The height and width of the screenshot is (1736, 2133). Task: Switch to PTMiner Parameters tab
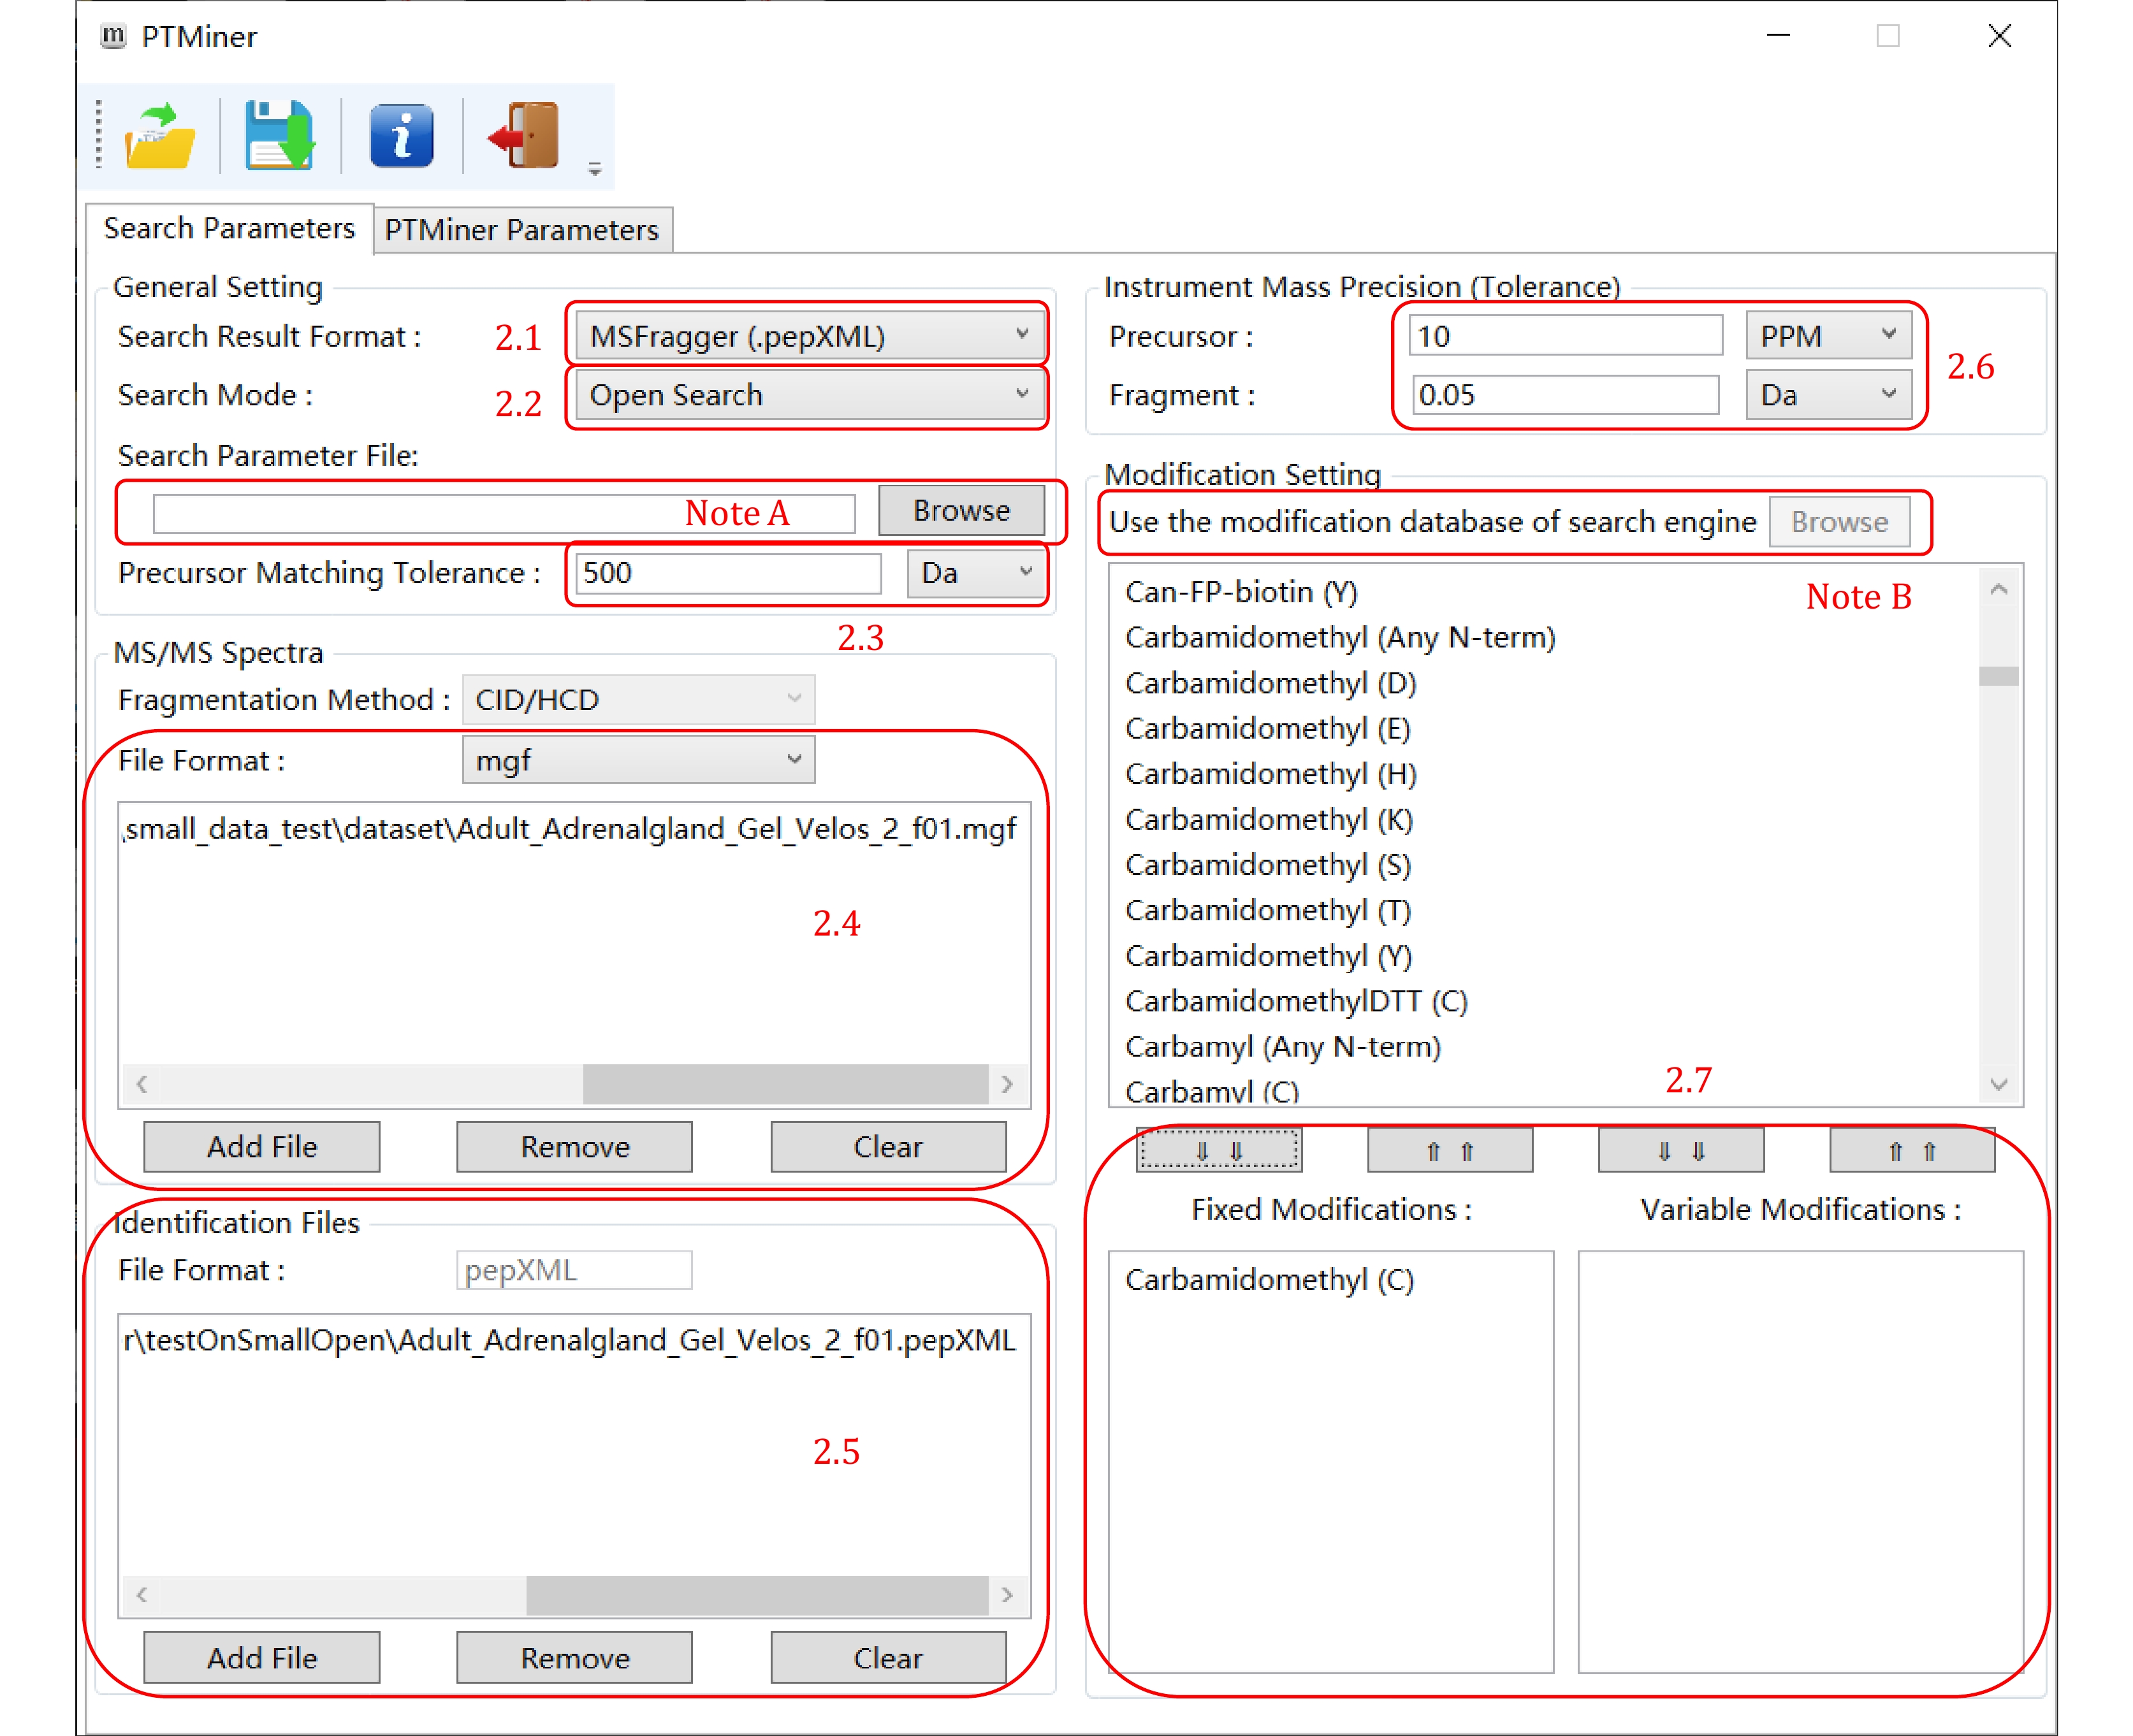[x=522, y=230]
